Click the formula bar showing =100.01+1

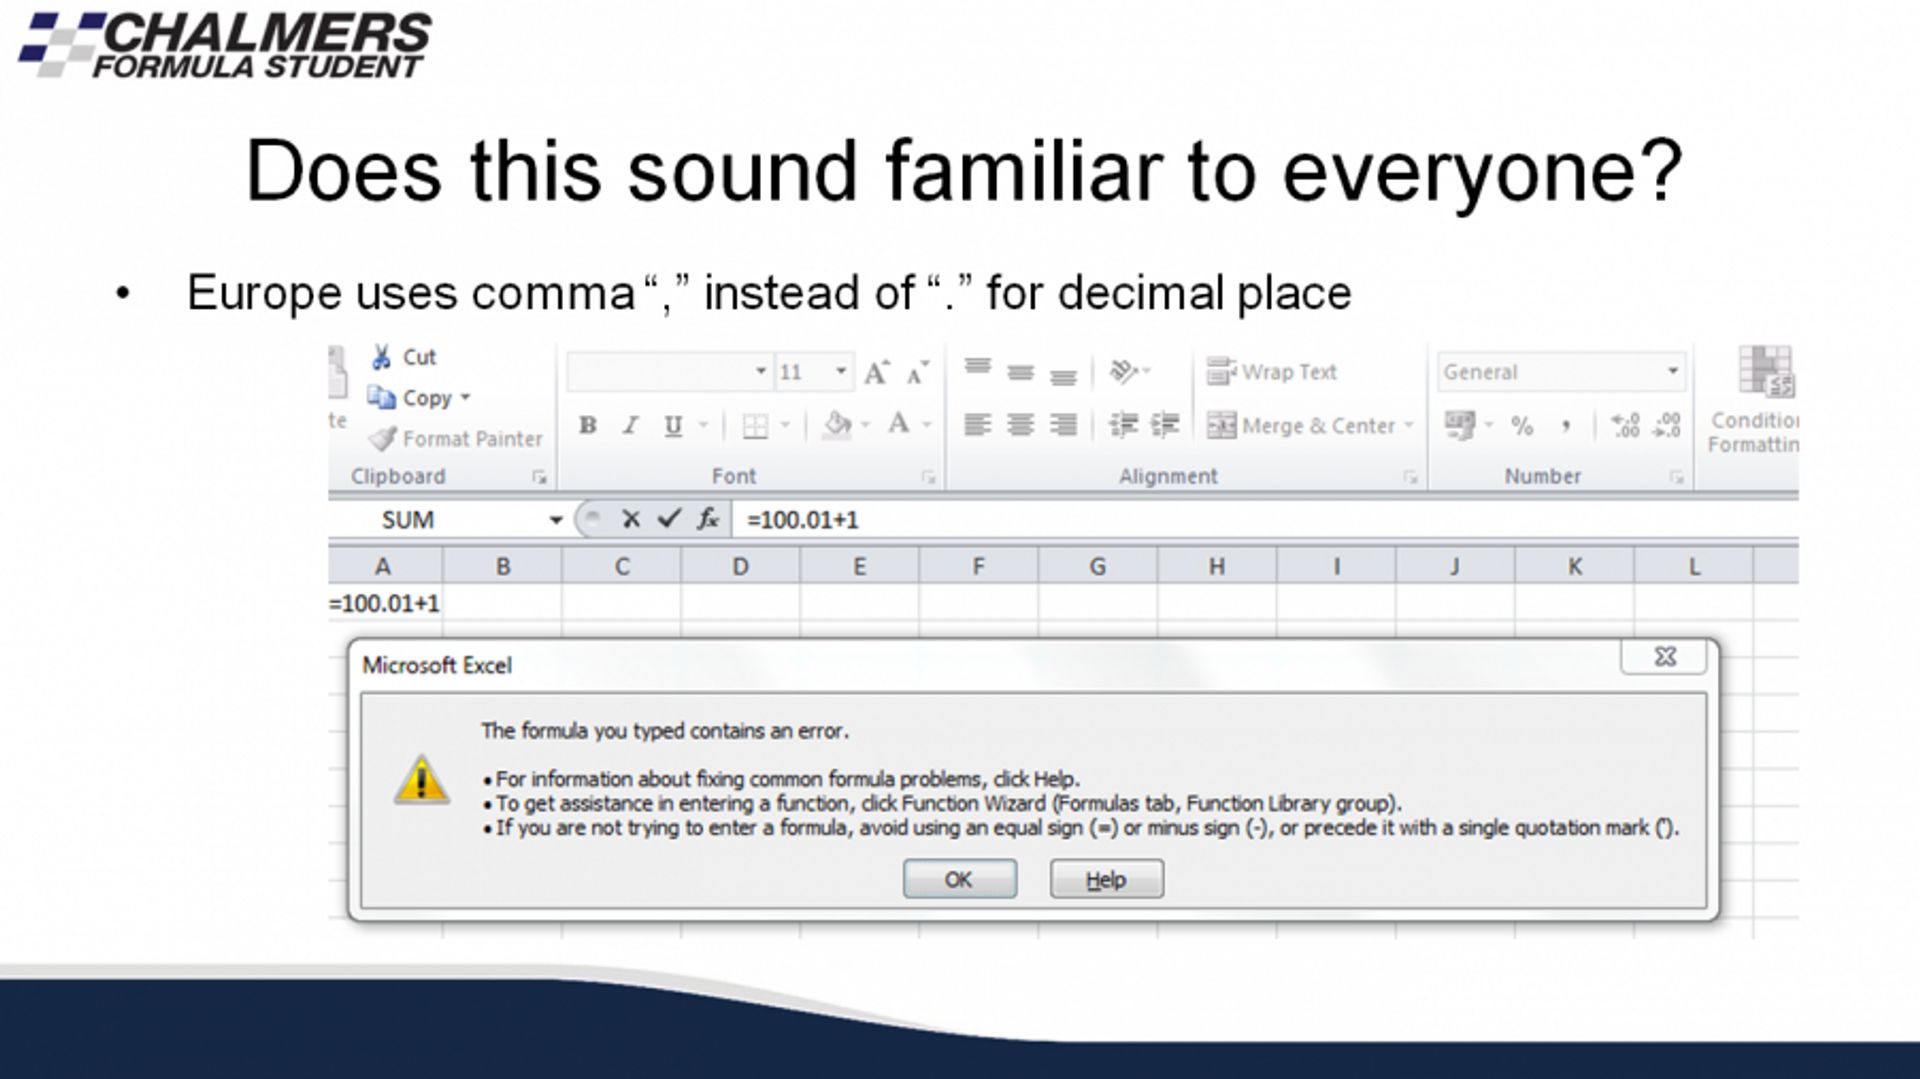click(x=1265, y=520)
